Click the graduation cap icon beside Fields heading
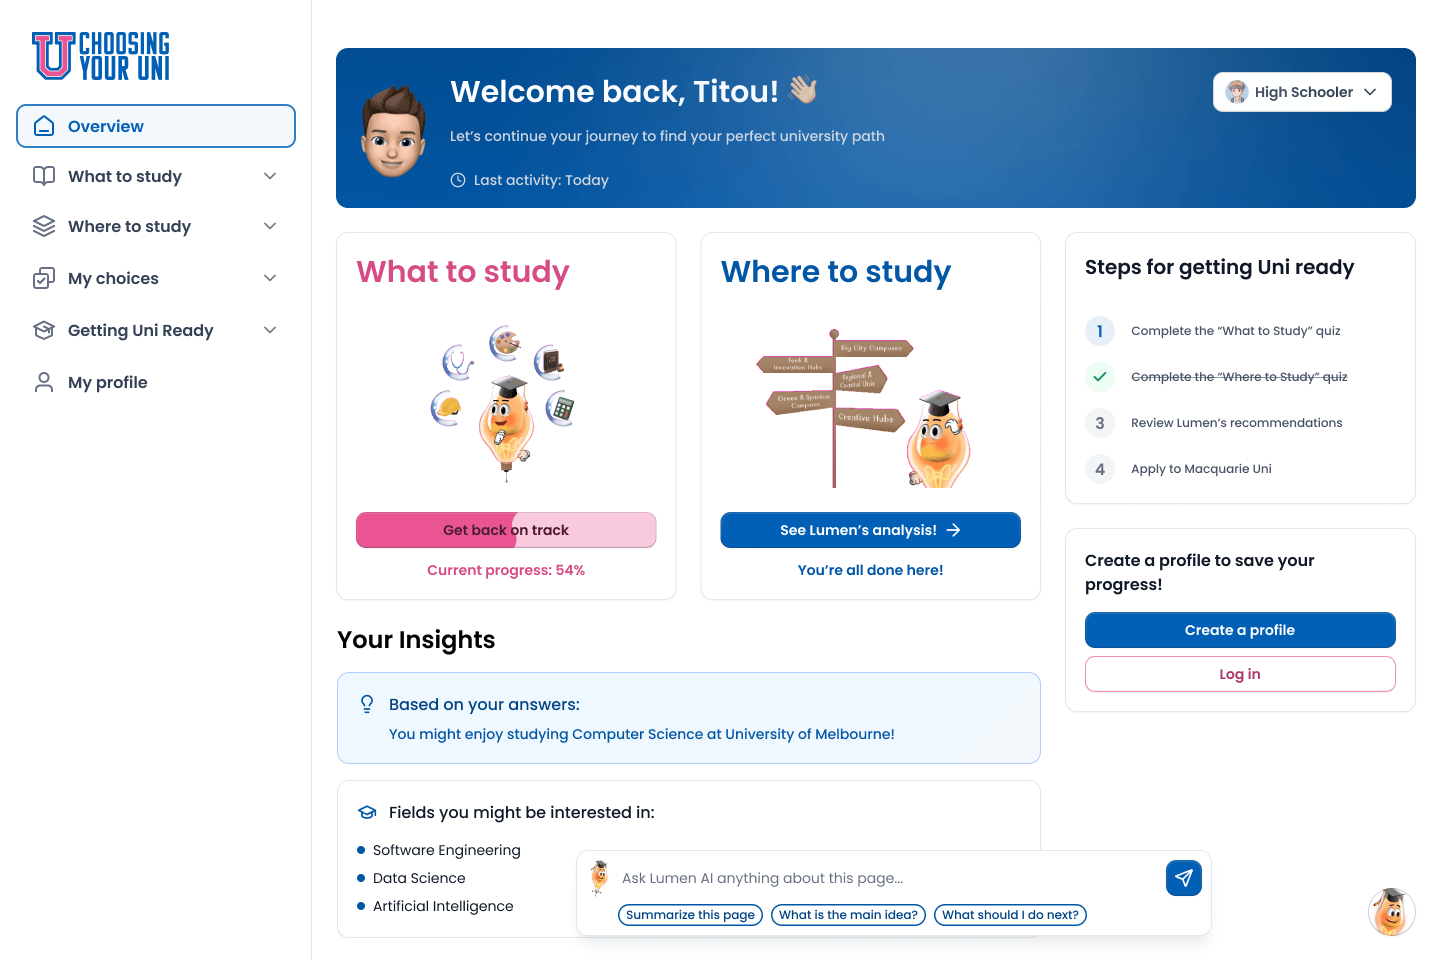The height and width of the screenshot is (960, 1440). [367, 812]
